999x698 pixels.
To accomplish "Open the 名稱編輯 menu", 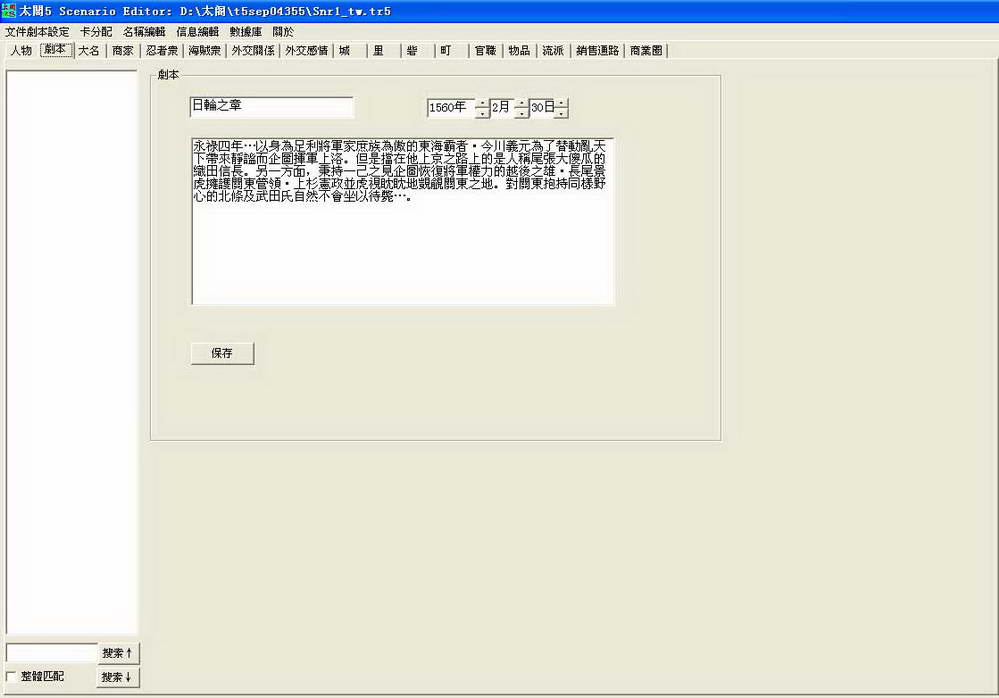I will click(x=144, y=32).
